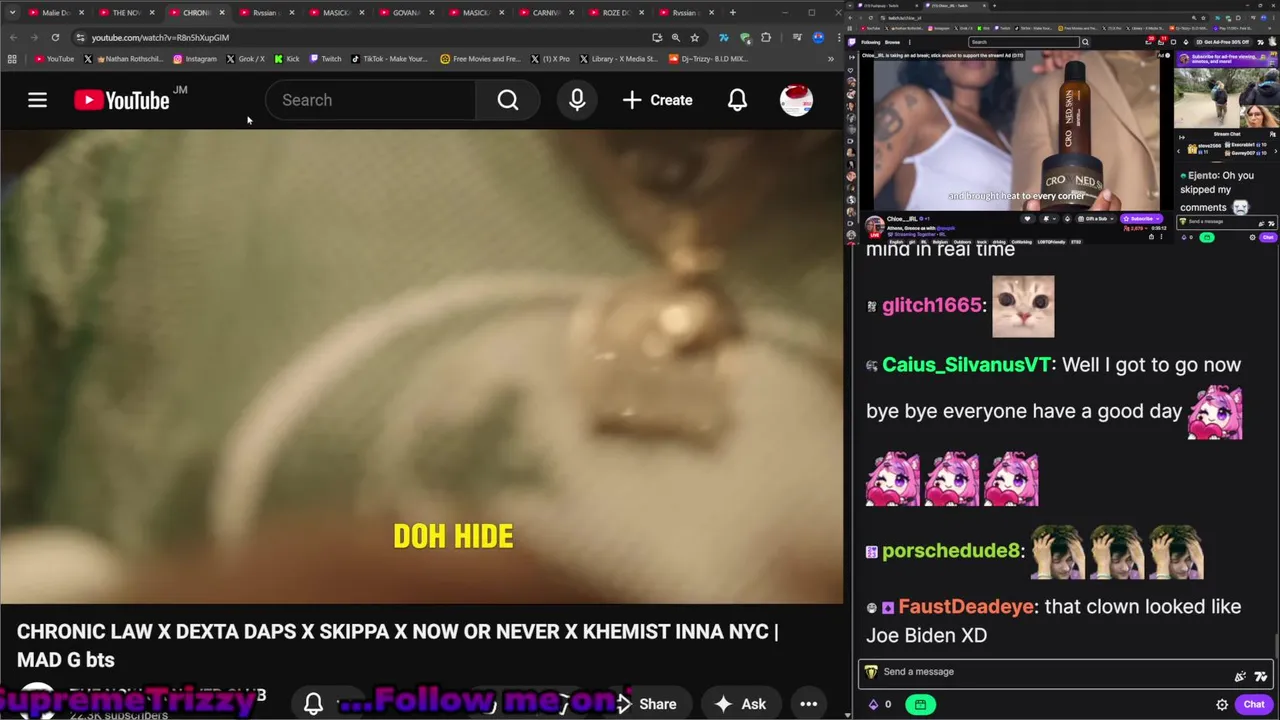
Task: Open YouTube notifications bell
Action: click(737, 100)
